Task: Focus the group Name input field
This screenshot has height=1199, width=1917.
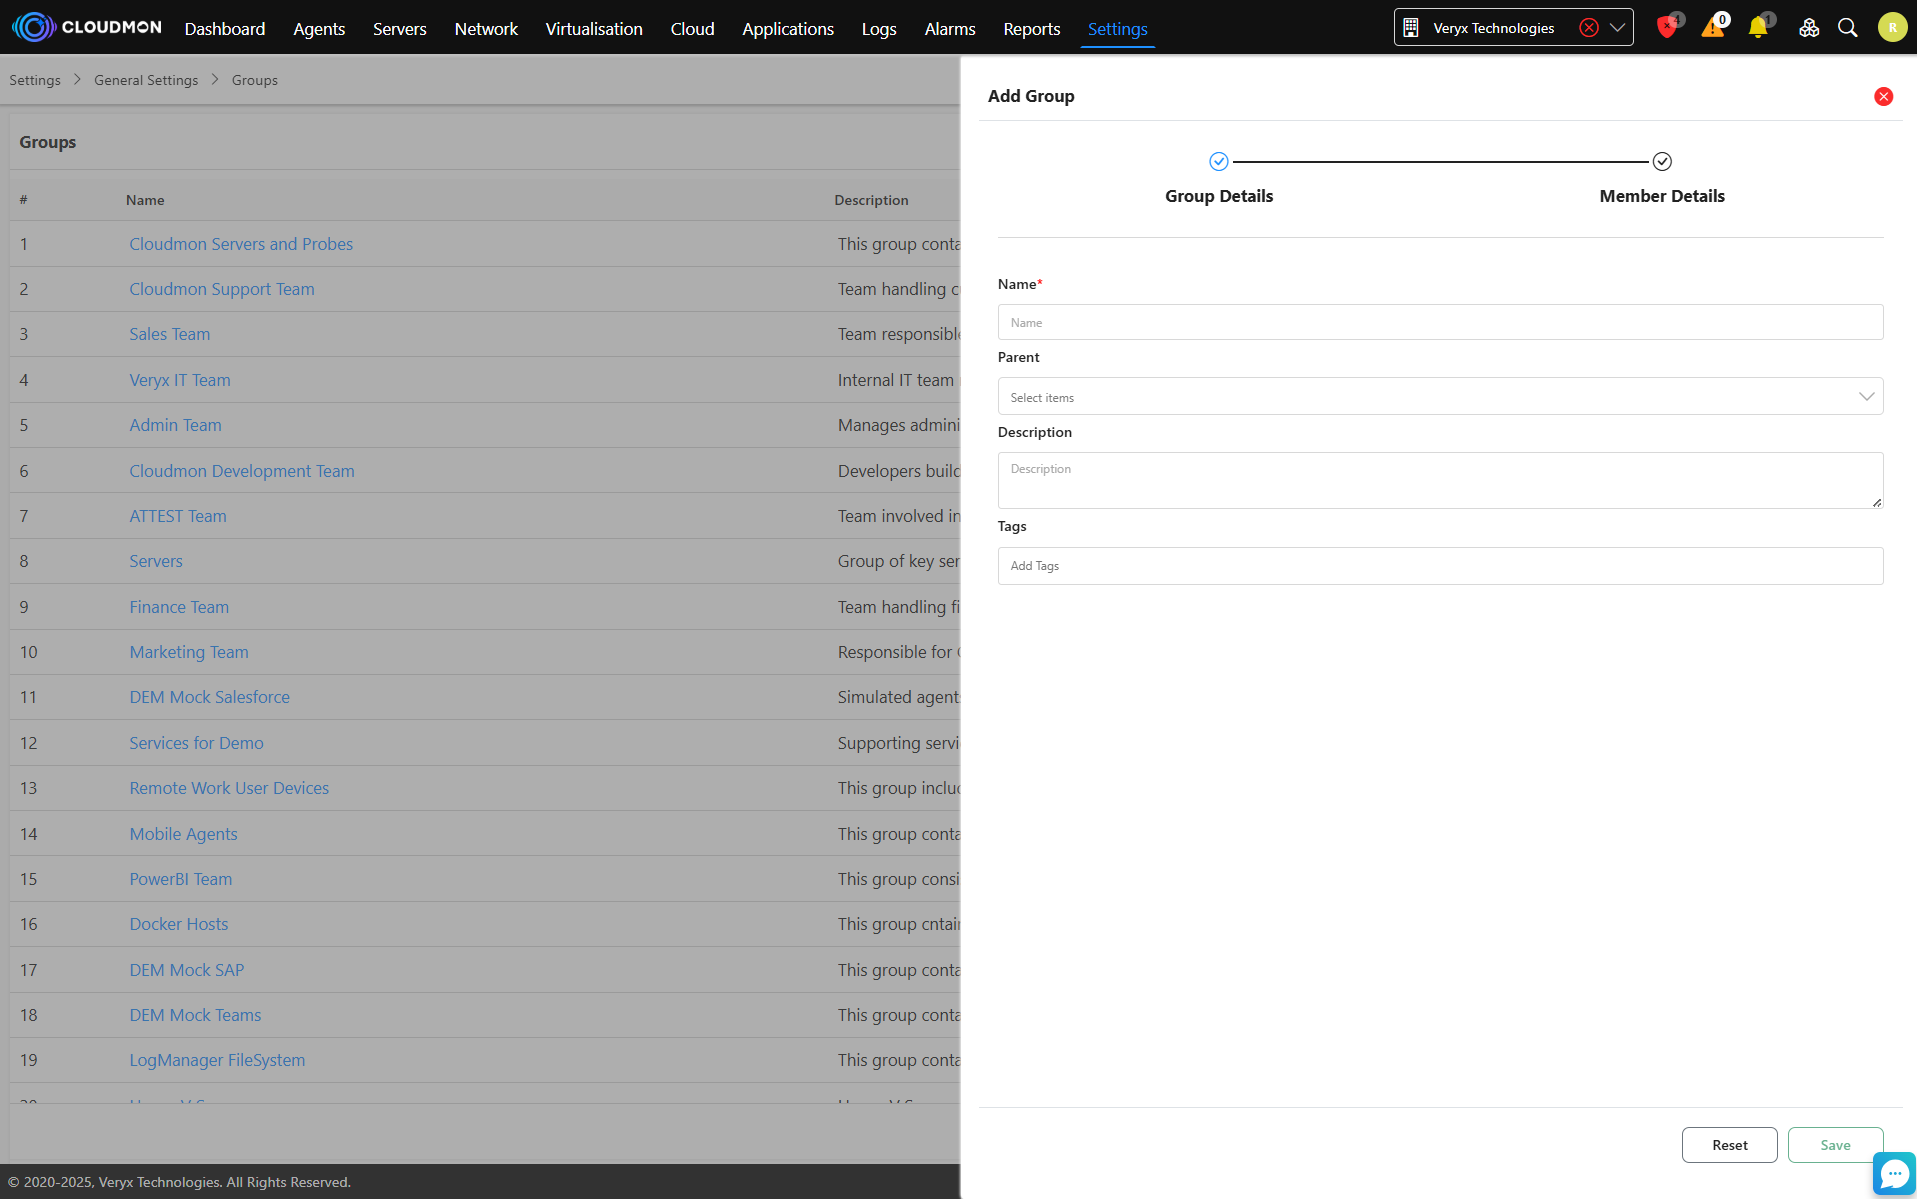Action: point(1439,323)
